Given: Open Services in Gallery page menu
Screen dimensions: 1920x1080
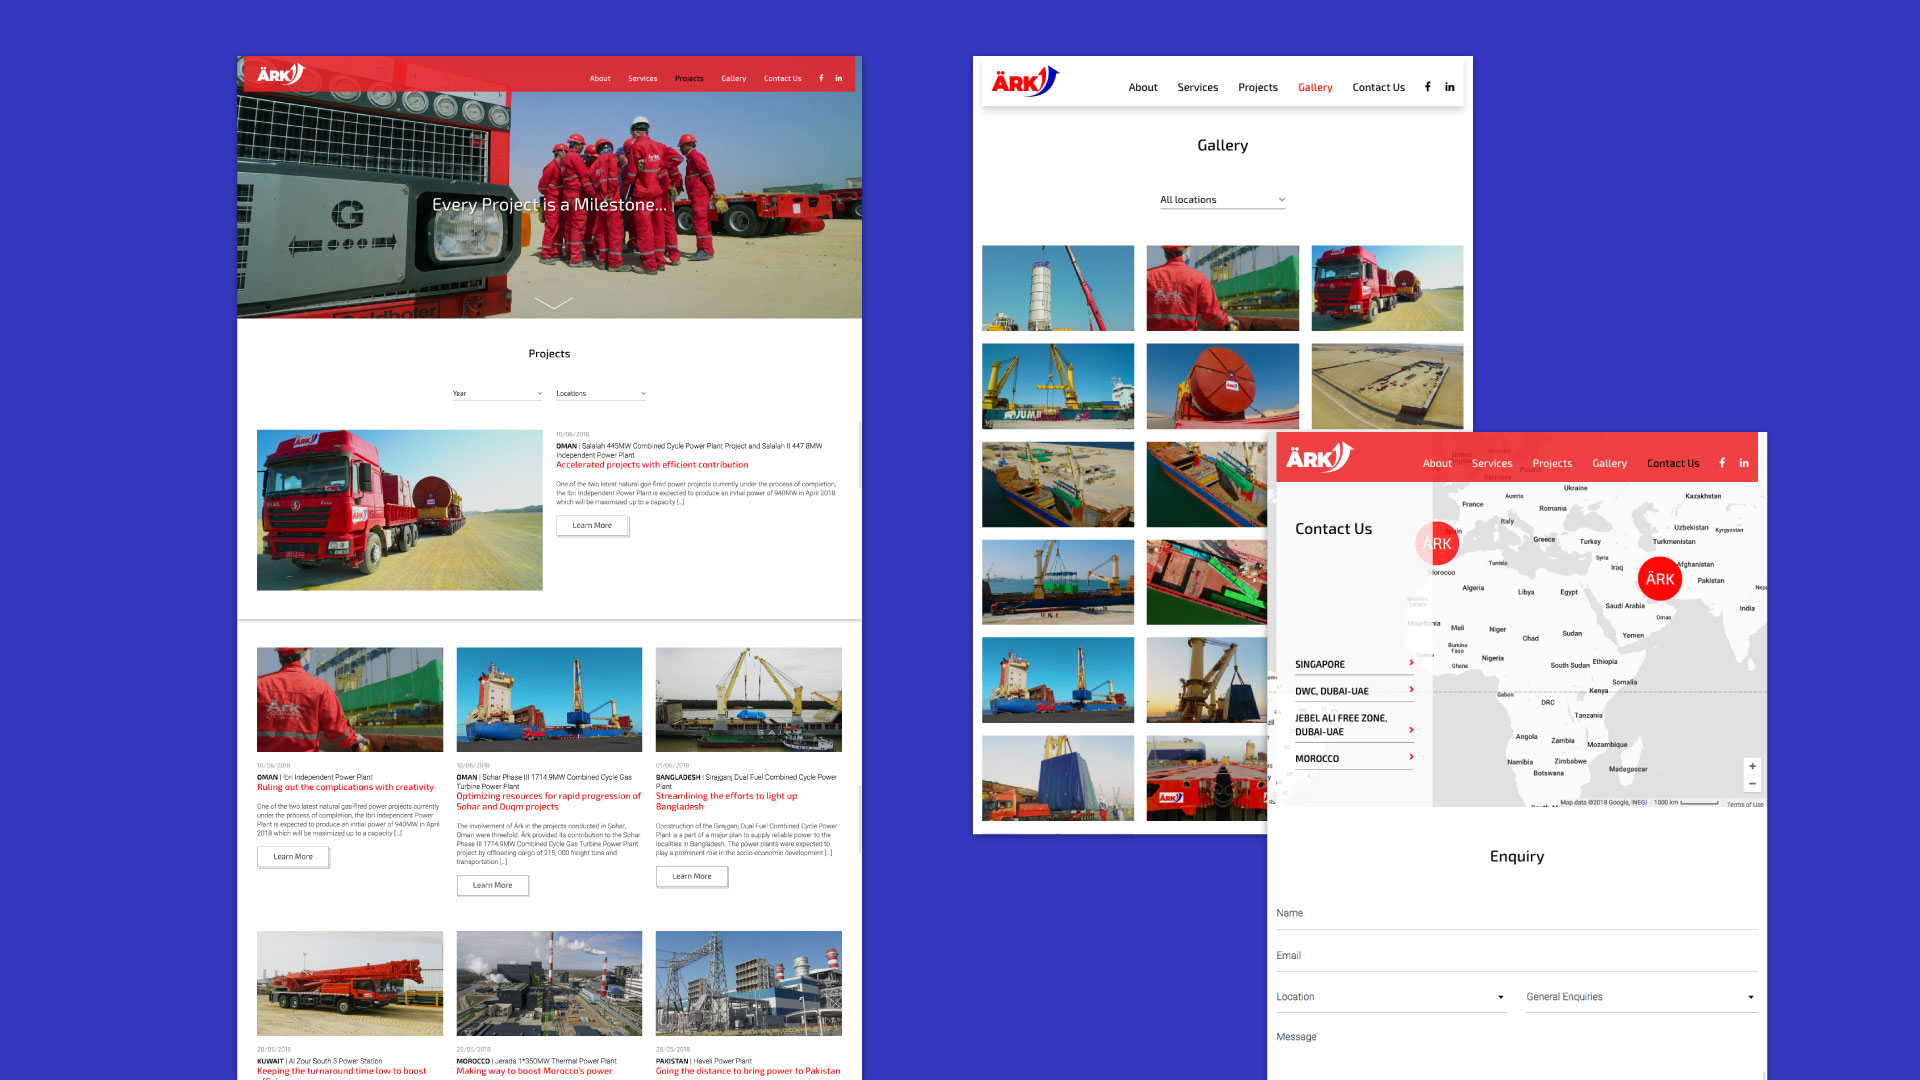Looking at the screenshot, I should point(1197,87).
